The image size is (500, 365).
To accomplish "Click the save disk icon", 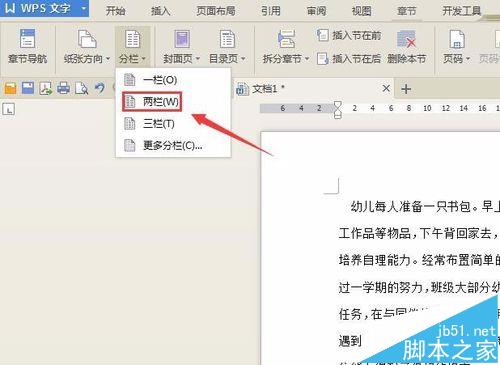I will click(x=28, y=88).
